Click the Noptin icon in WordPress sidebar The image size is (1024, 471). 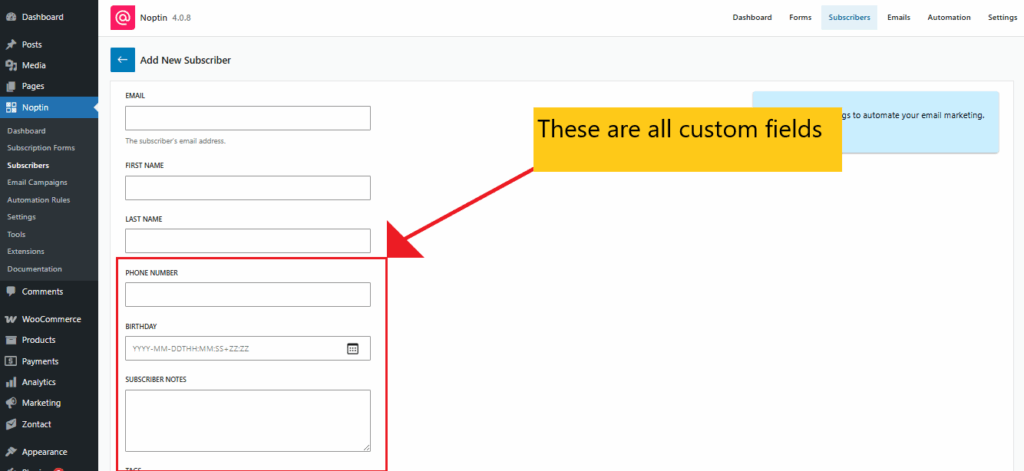point(10,108)
